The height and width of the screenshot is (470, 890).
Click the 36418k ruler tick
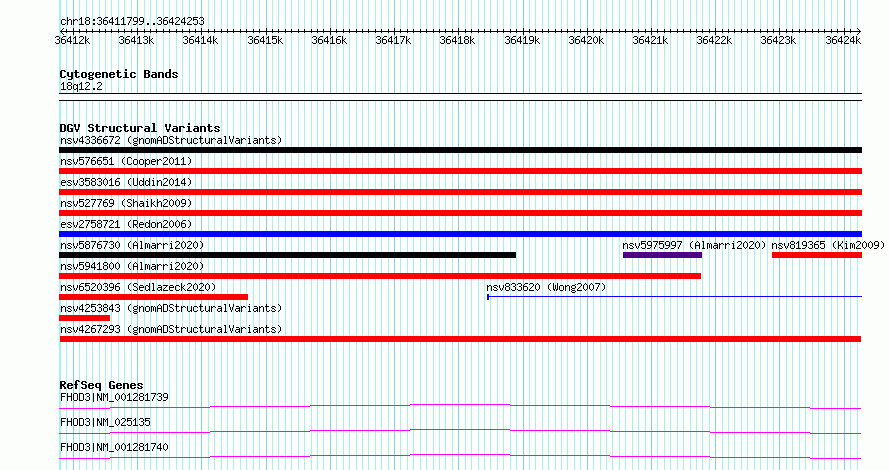tap(457, 40)
